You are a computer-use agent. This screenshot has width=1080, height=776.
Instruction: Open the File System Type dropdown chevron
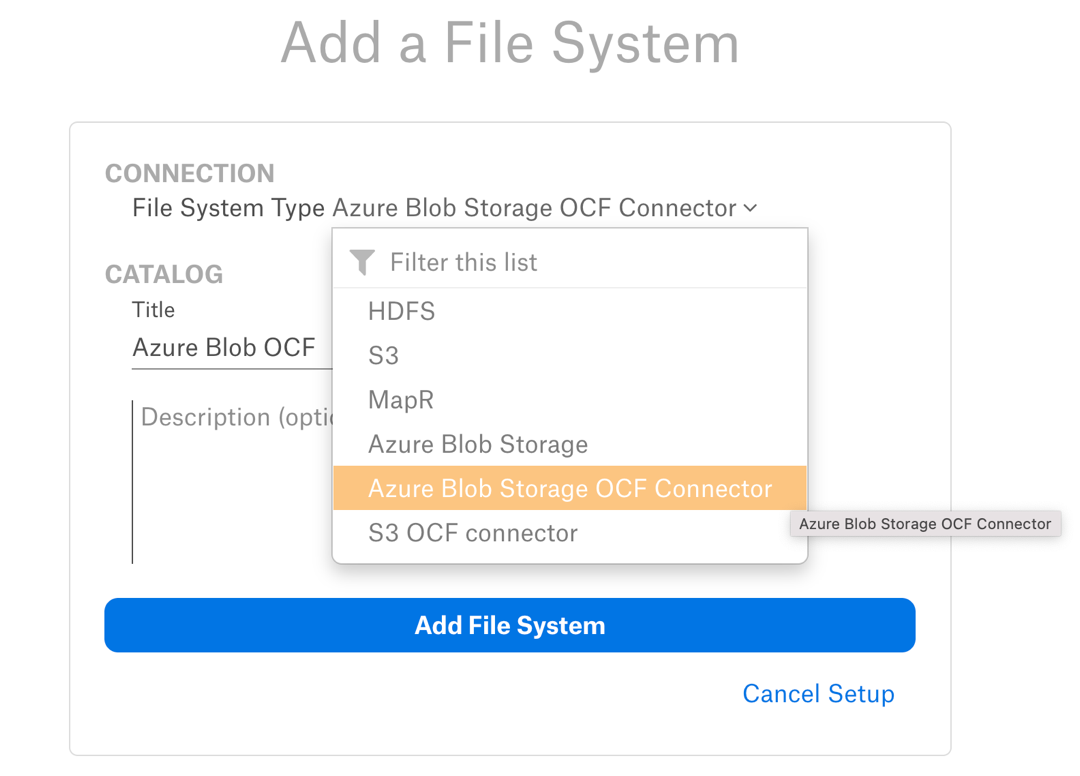pos(751,208)
